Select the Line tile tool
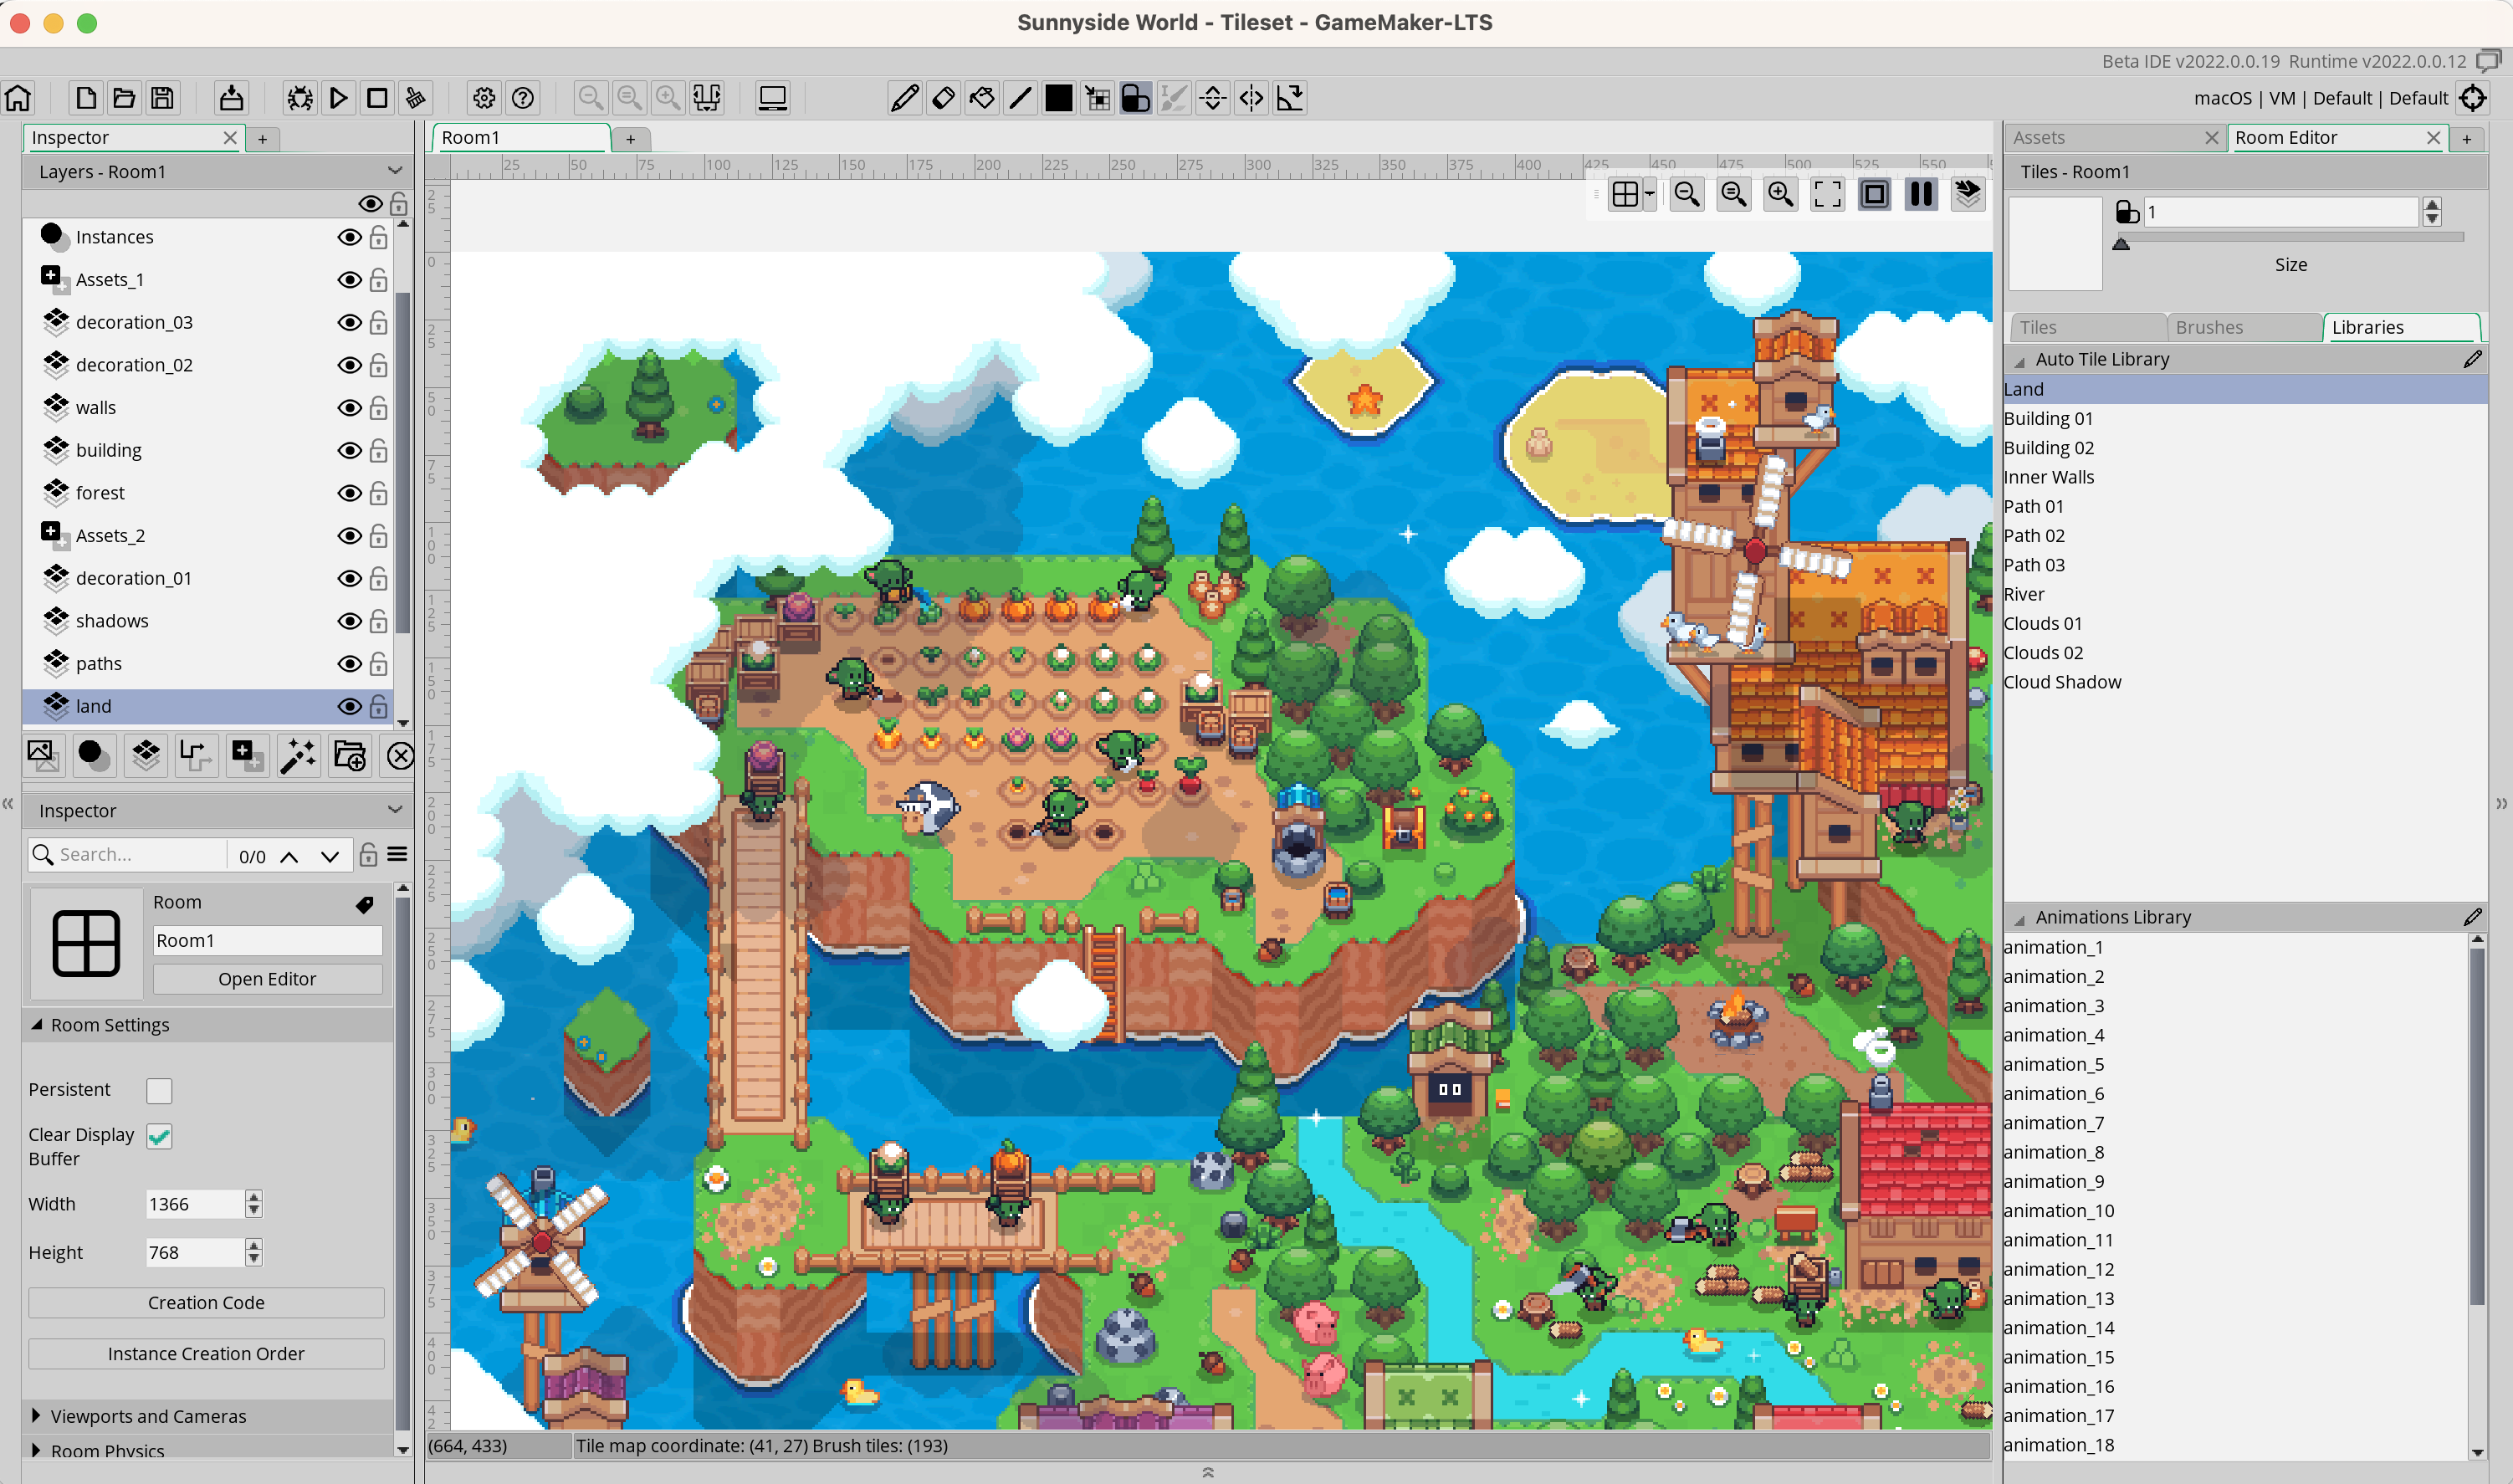 (1020, 98)
